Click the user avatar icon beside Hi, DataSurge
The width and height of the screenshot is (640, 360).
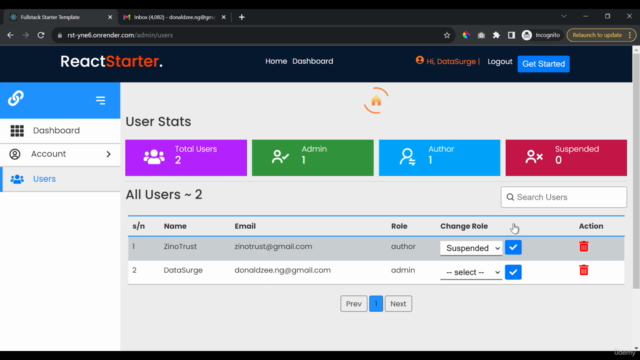(420, 60)
